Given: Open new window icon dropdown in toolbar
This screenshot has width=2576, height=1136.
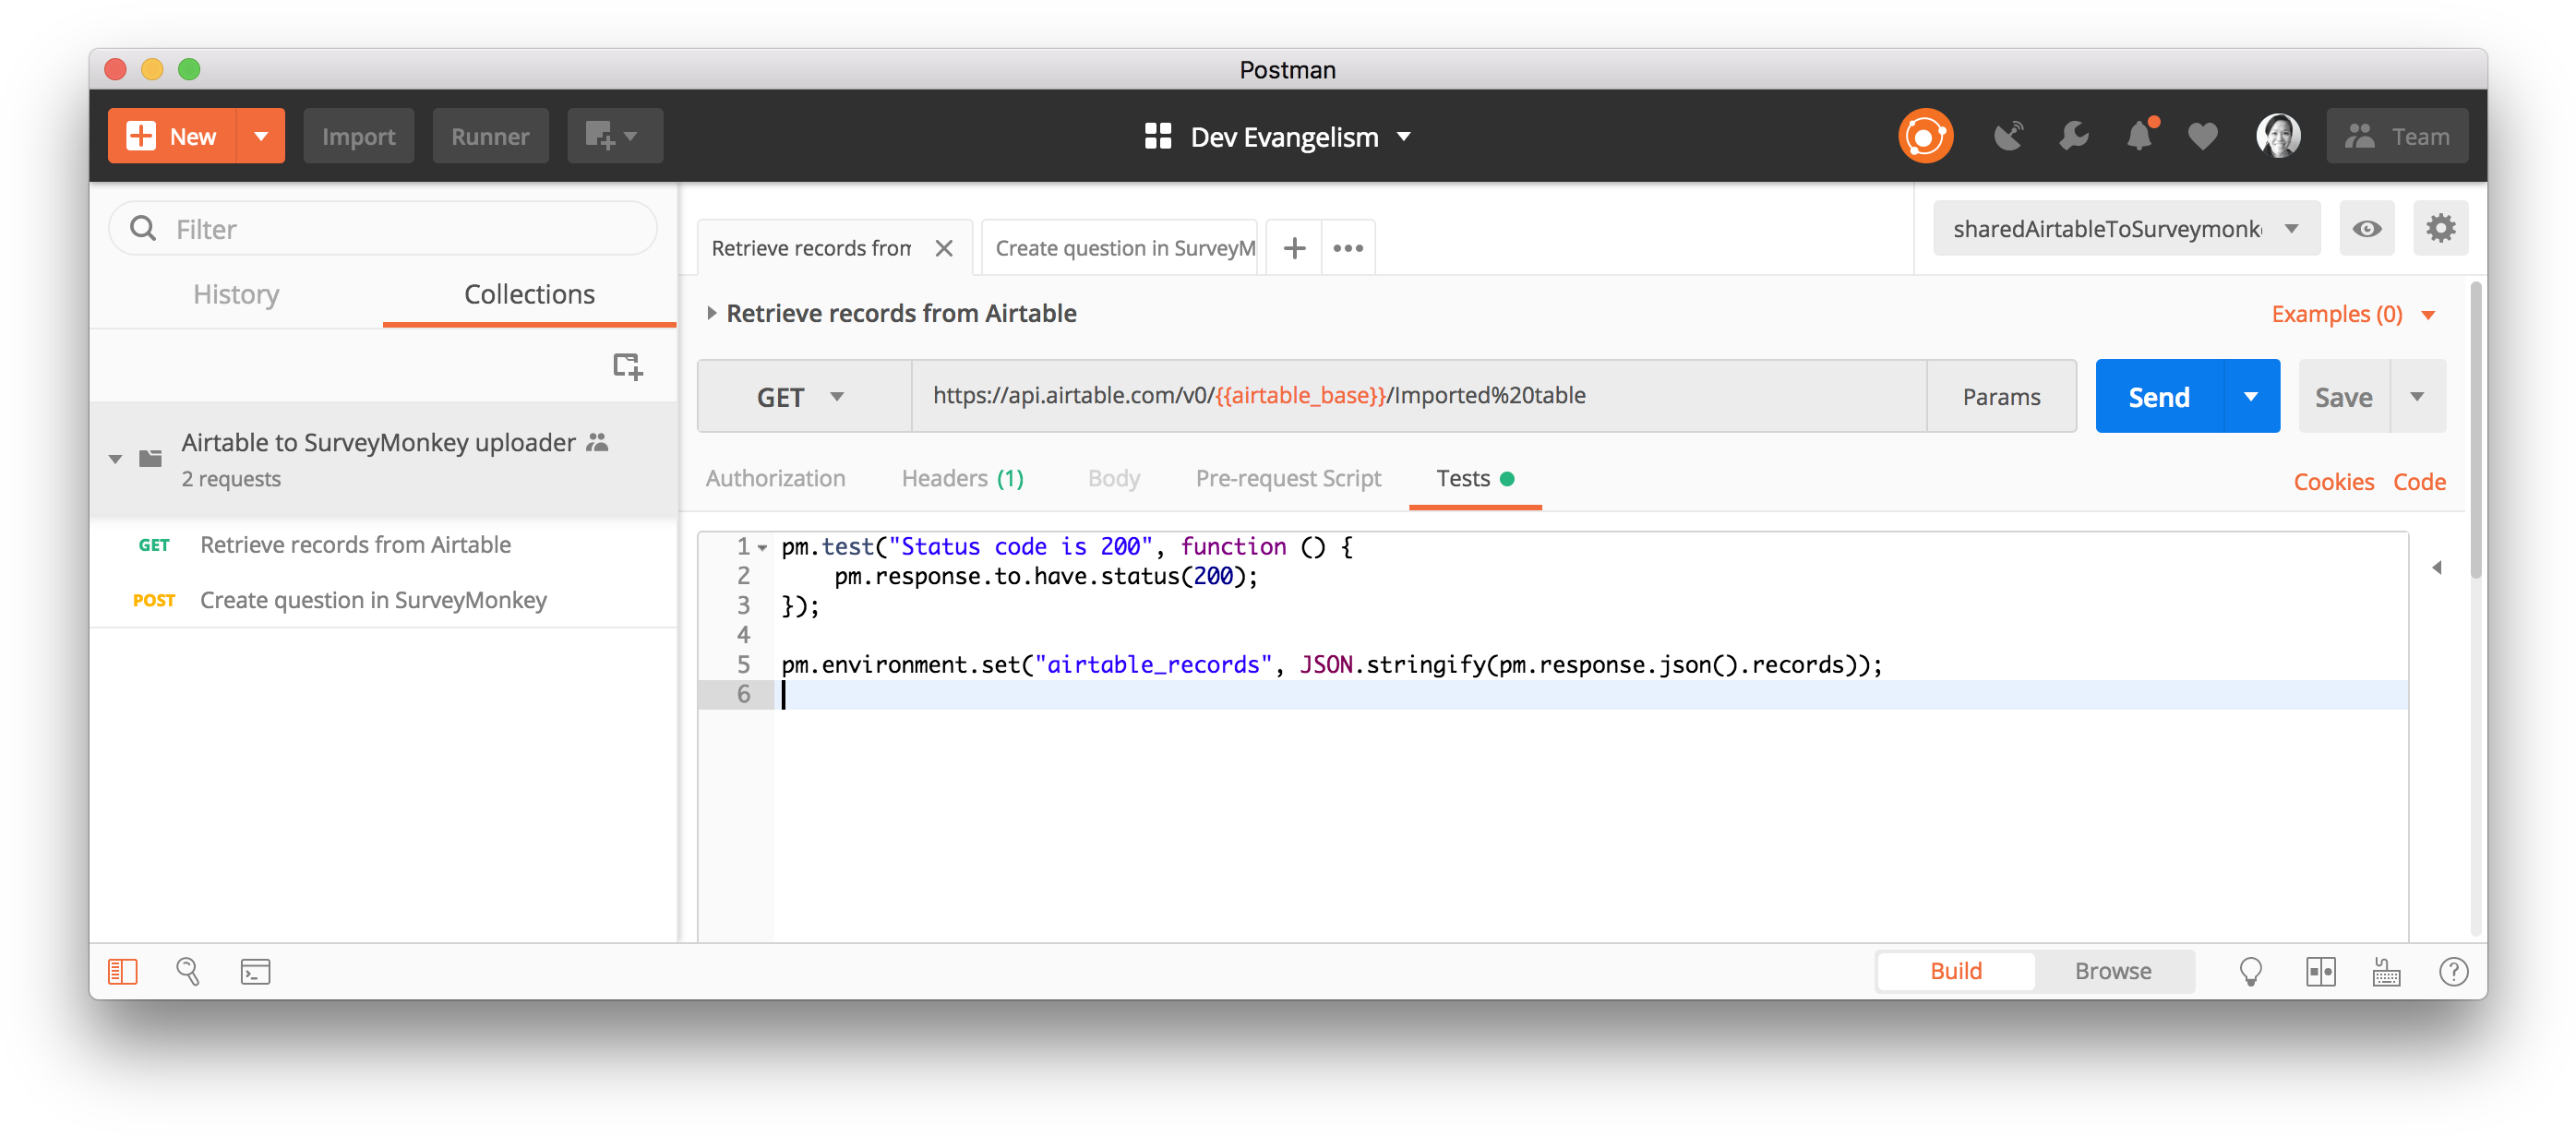Looking at the screenshot, I should (614, 136).
